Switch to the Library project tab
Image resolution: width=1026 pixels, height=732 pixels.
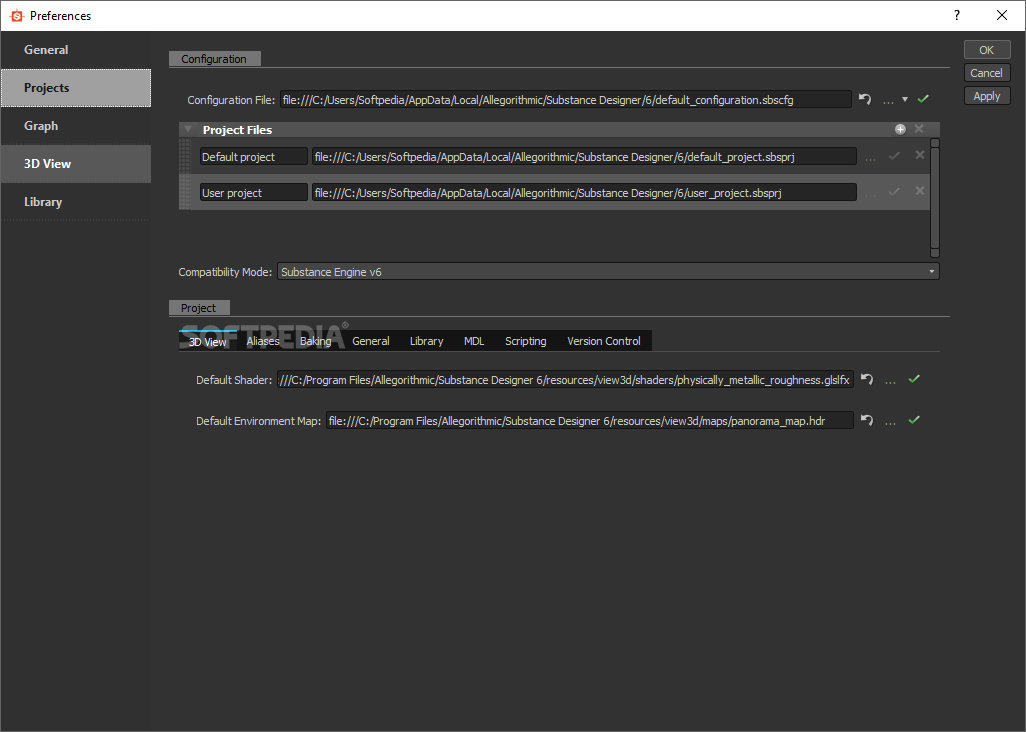tap(427, 341)
